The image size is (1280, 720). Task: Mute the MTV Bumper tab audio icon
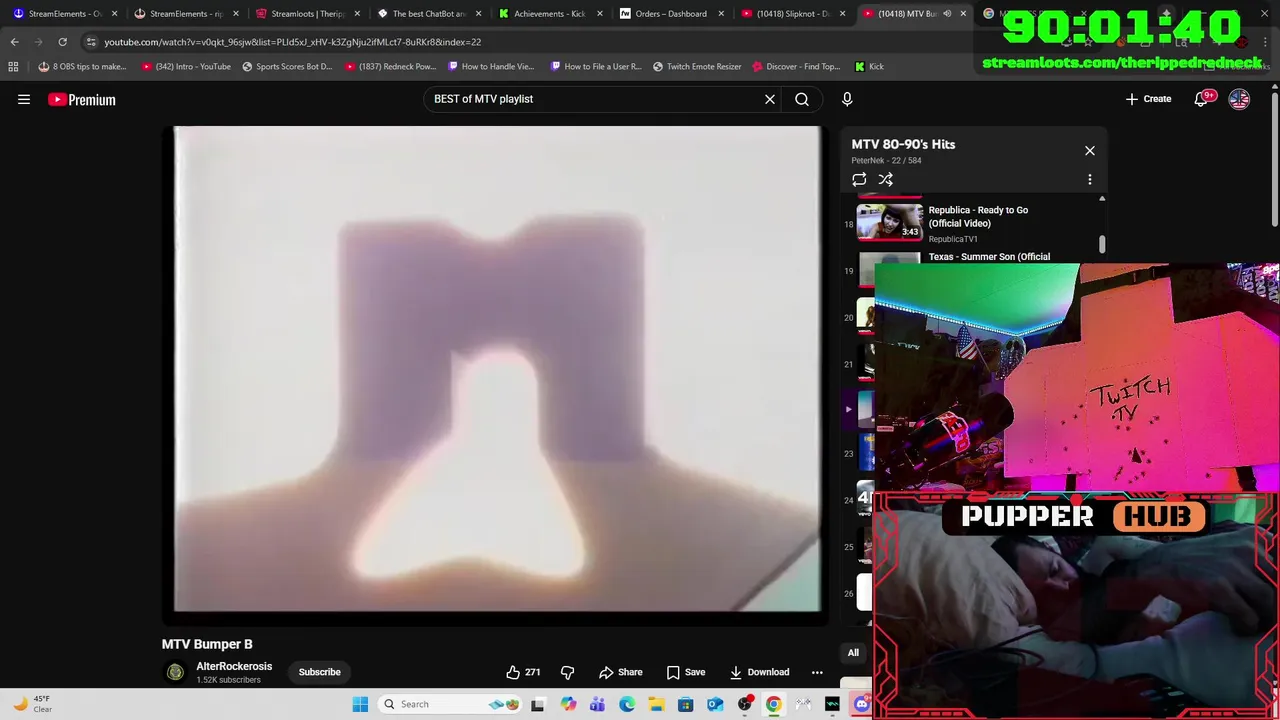coord(947,14)
